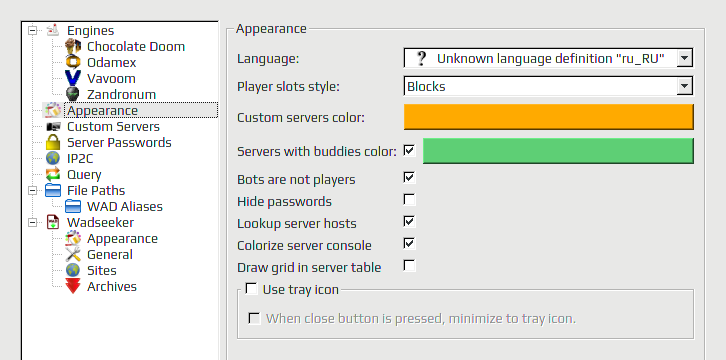Open WAD Aliases settings
Viewport: 726px width, 360px height.
point(125,206)
